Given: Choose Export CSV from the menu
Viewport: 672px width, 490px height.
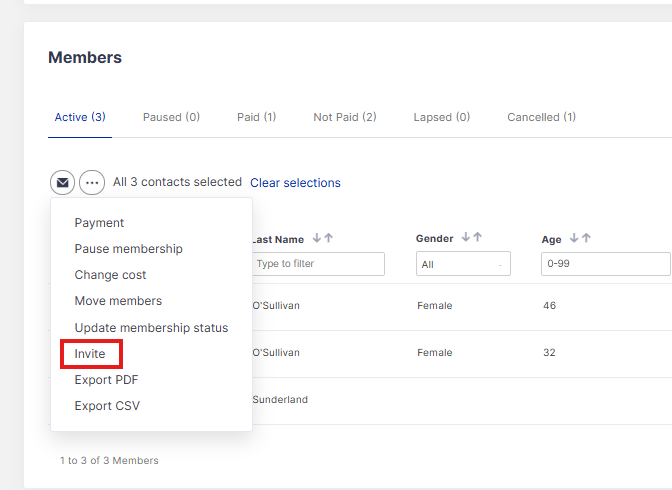Looking at the screenshot, I should pyautogui.click(x=107, y=406).
